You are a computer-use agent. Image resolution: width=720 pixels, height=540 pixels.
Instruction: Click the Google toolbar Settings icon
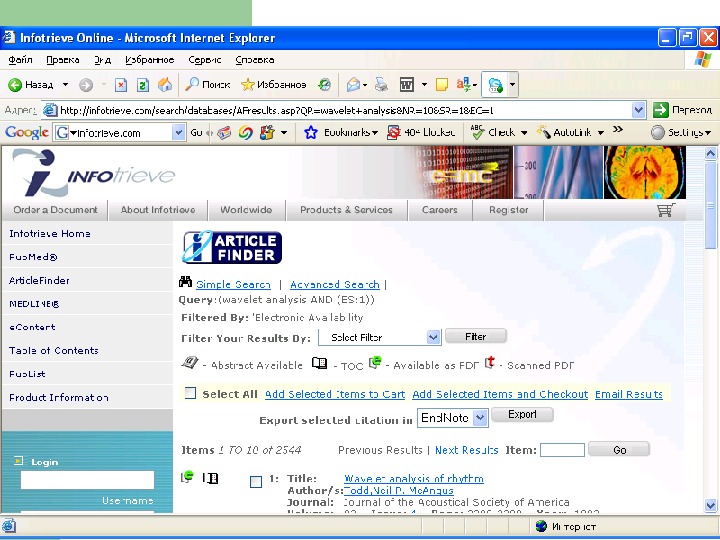[x=658, y=133]
